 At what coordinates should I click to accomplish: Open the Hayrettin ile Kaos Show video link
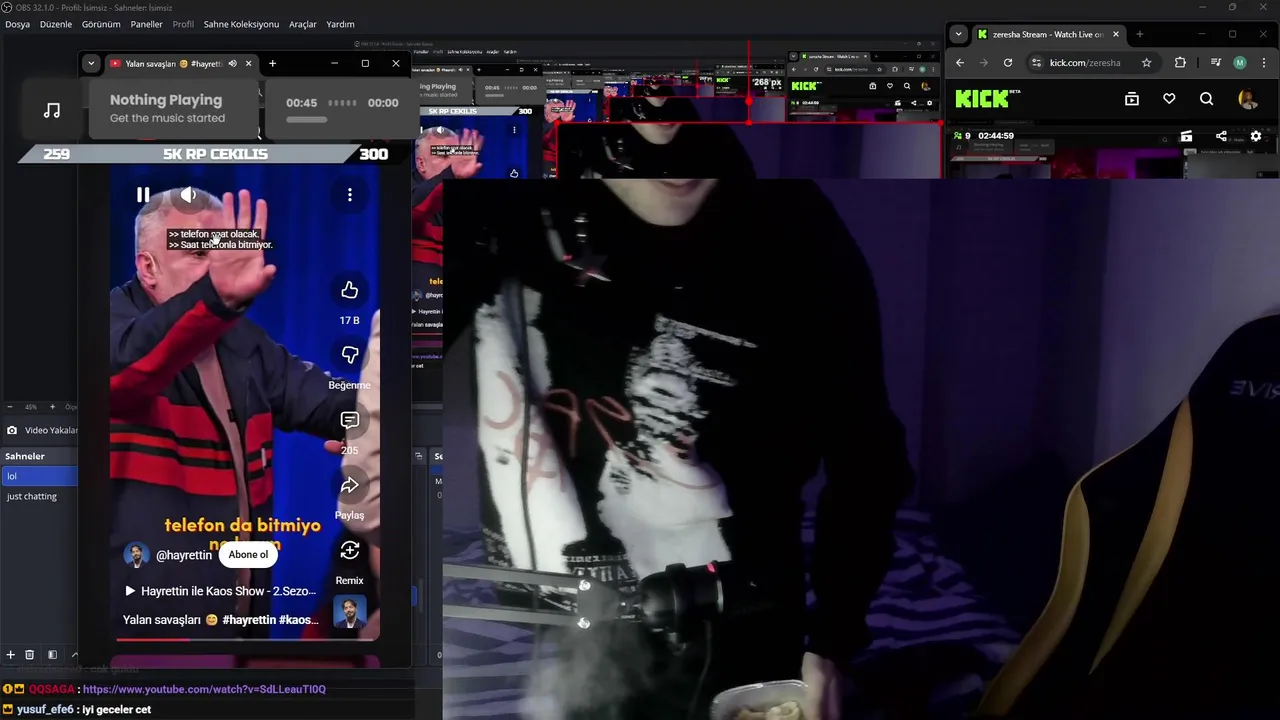tap(220, 591)
